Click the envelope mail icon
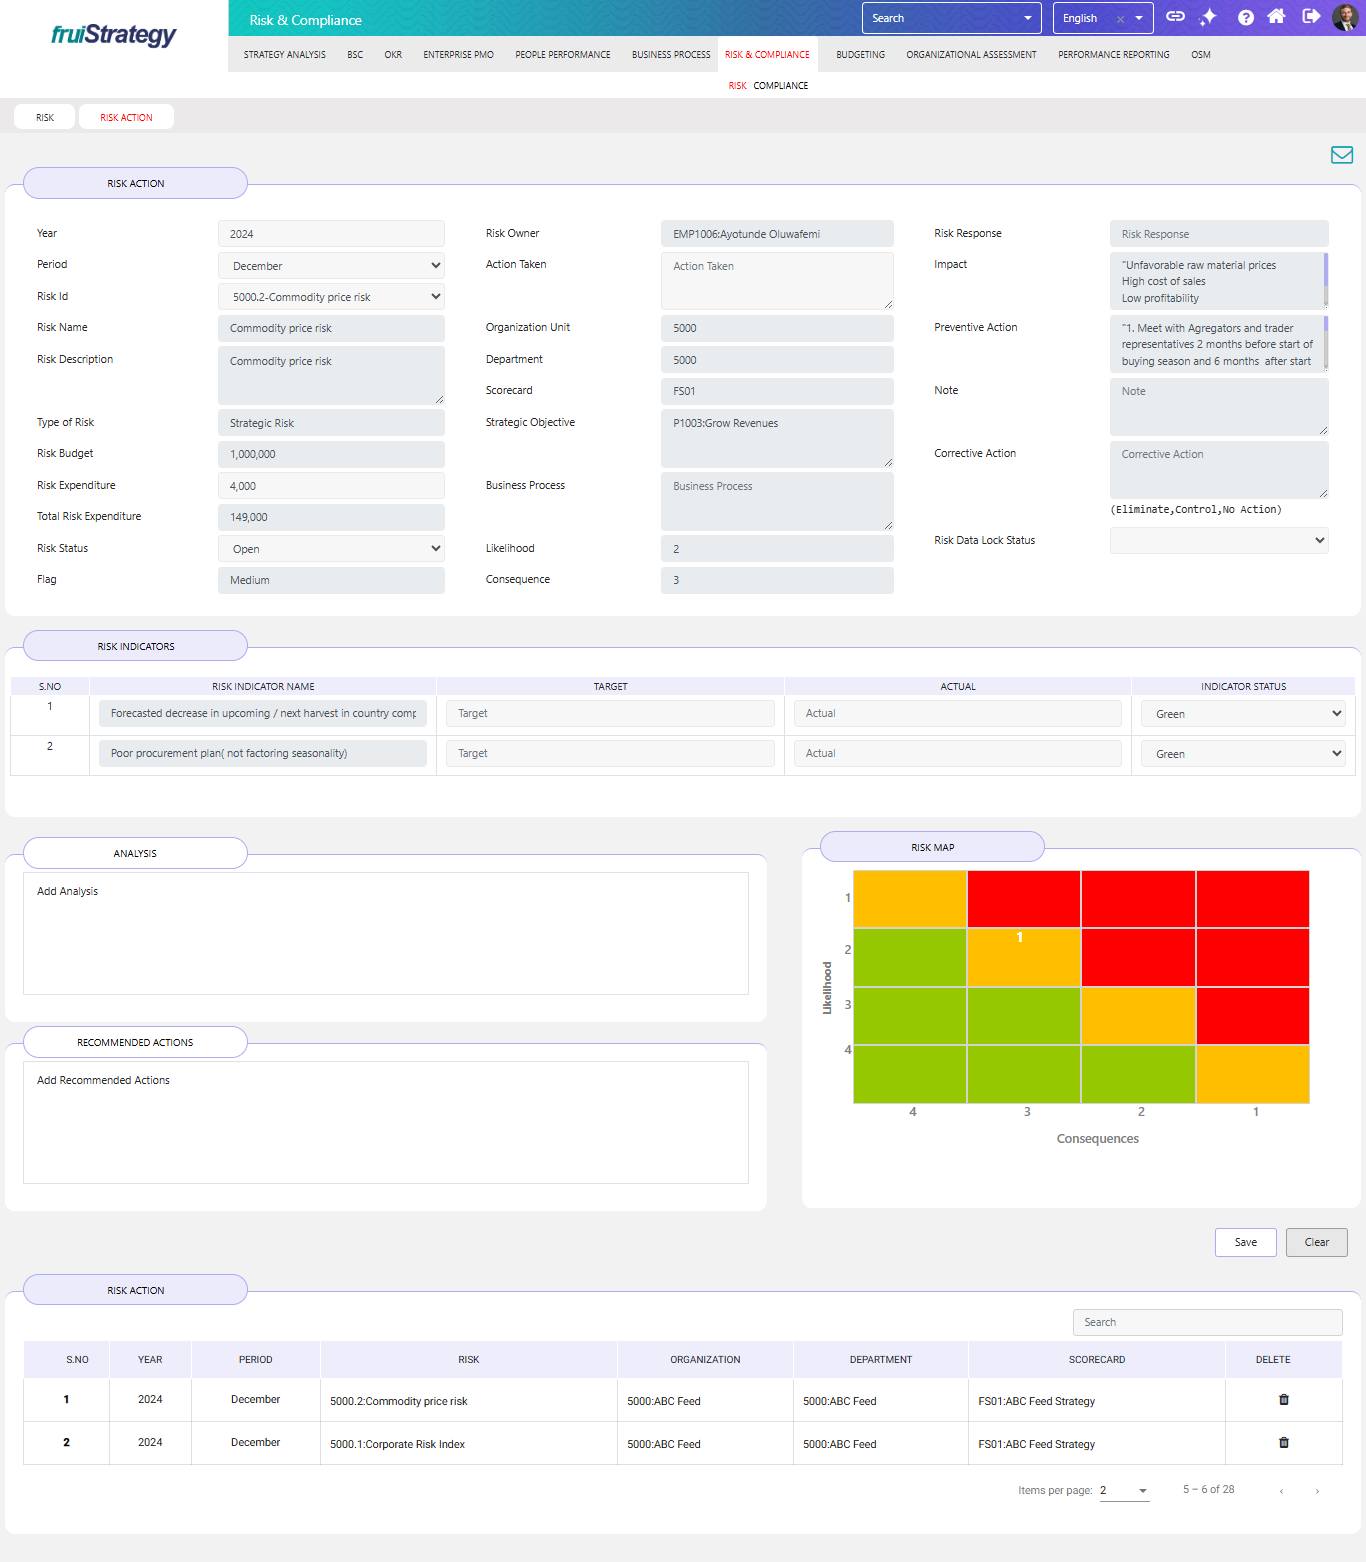The height and width of the screenshot is (1562, 1366). tap(1341, 155)
